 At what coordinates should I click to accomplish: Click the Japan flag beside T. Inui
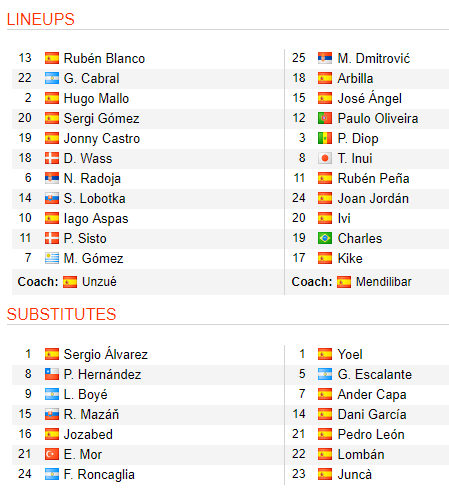(x=325, y=158)
